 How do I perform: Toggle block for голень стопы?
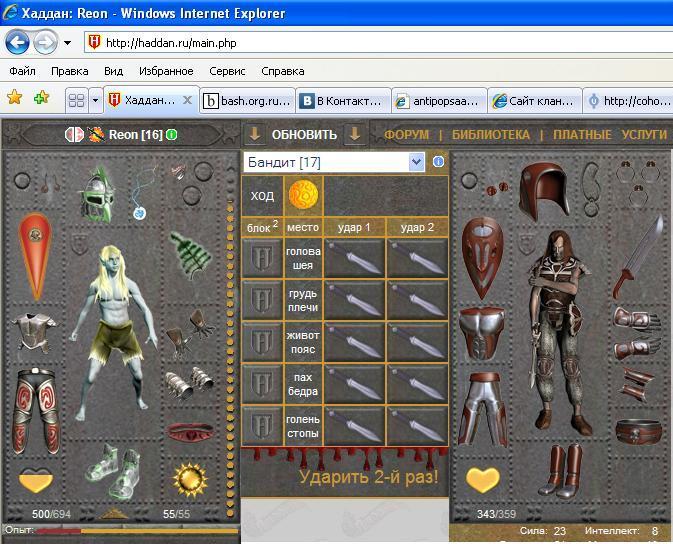262,426
